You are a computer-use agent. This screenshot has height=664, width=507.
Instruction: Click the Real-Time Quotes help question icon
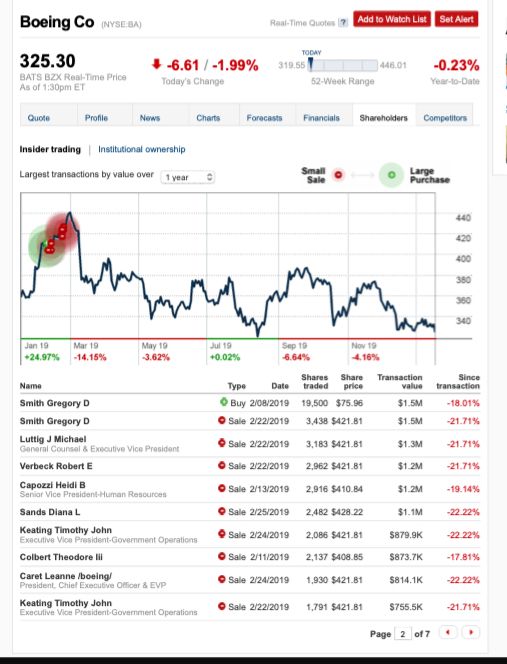[343, 22]
